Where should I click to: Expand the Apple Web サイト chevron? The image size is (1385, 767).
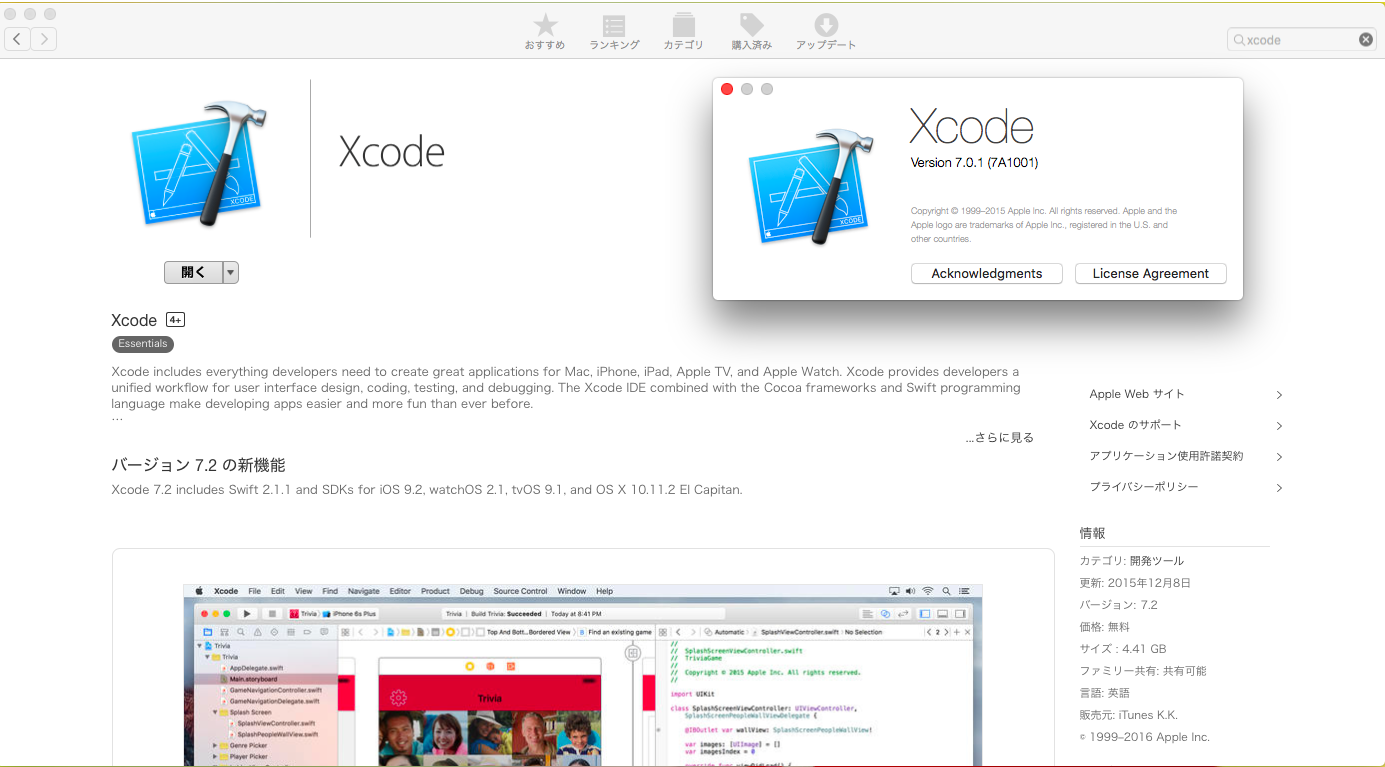[x=1279, y=394]
